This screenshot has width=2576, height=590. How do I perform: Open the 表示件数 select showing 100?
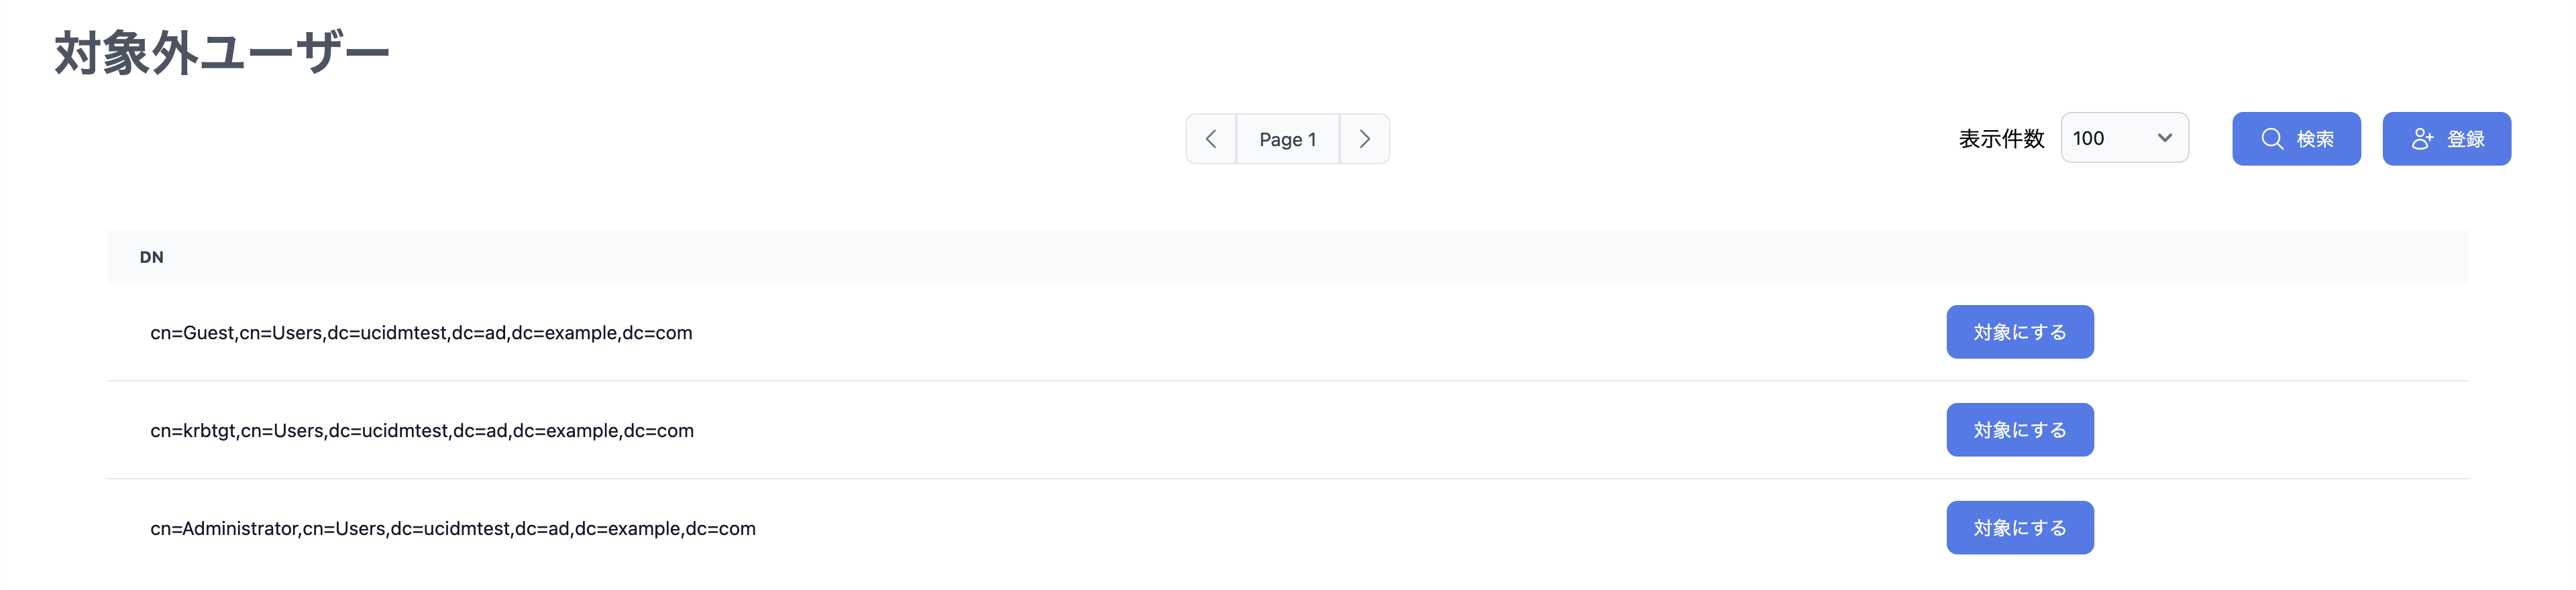2125,138
